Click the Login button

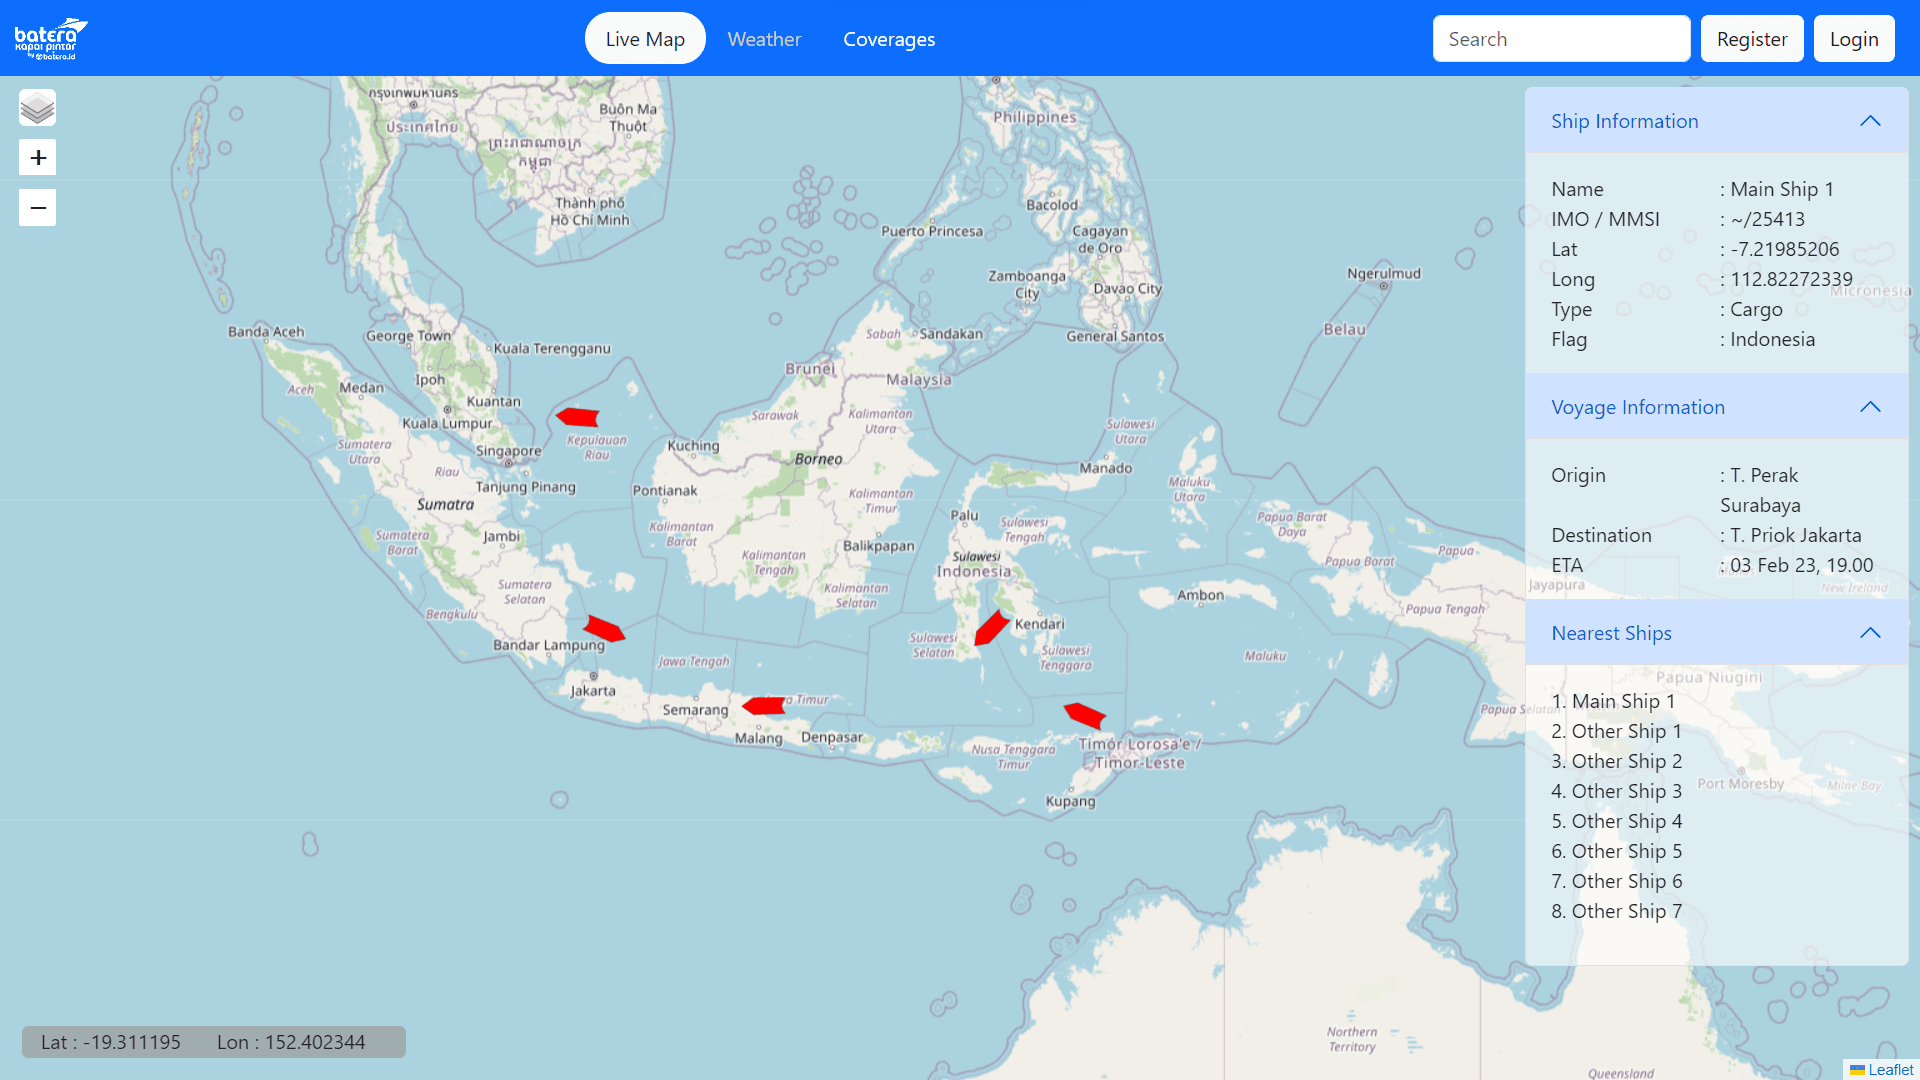[1853, 38]
